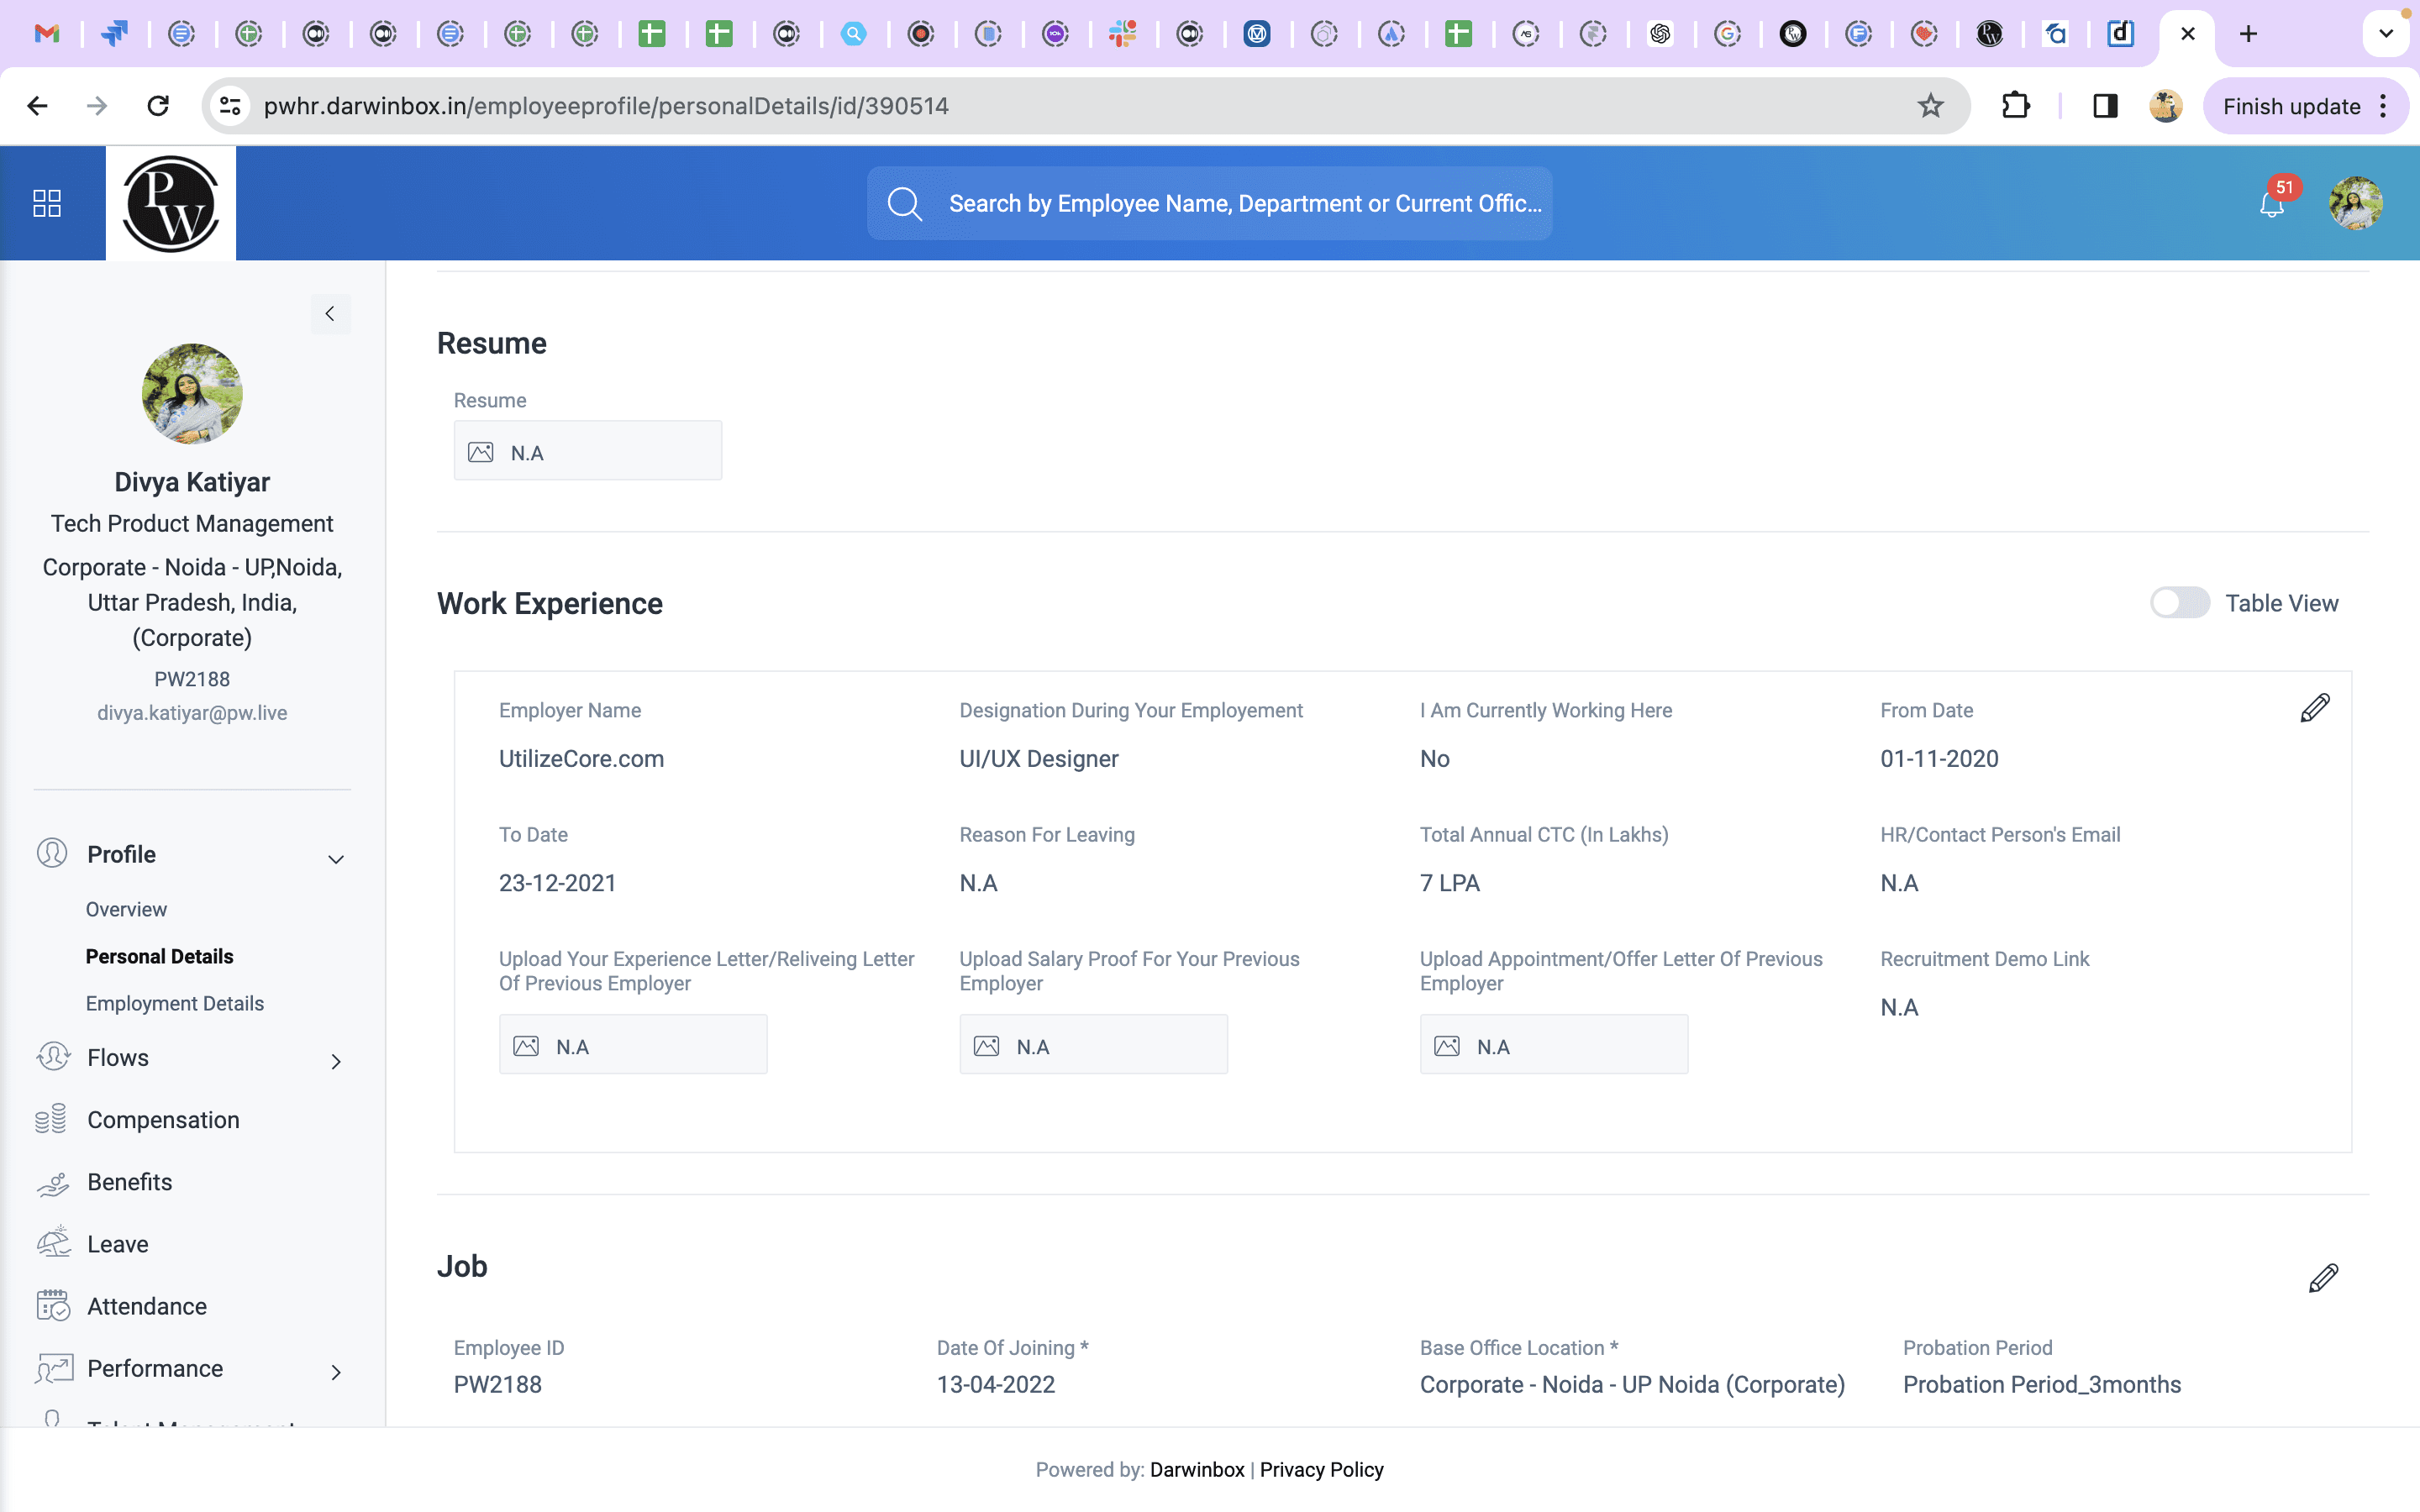Expand the Performance submenu arrow
2420x1512 pixels.
[x=336, y=1372]
